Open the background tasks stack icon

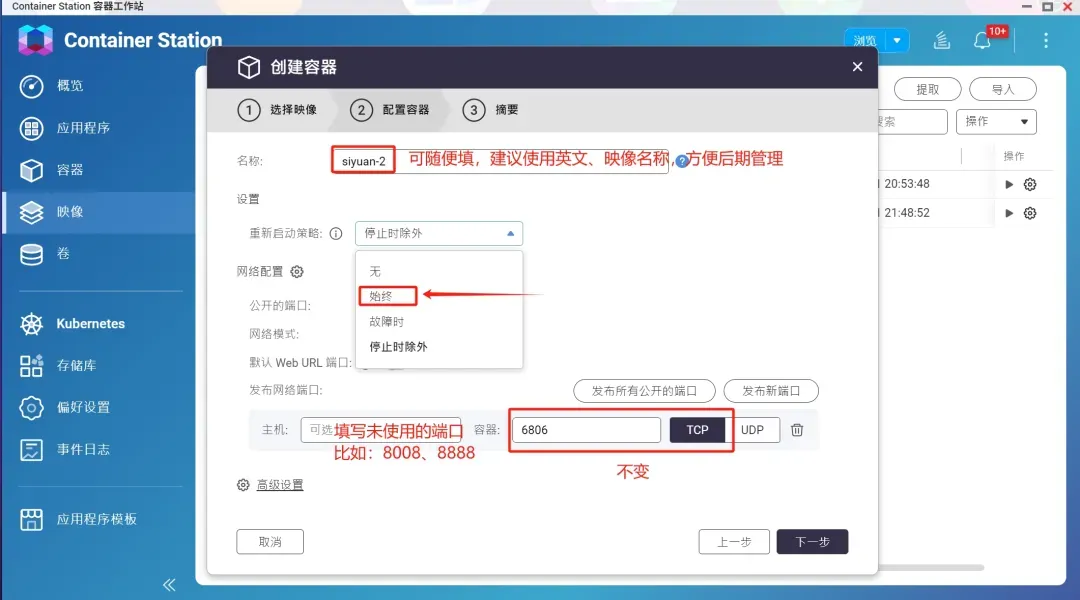[942, 41]
